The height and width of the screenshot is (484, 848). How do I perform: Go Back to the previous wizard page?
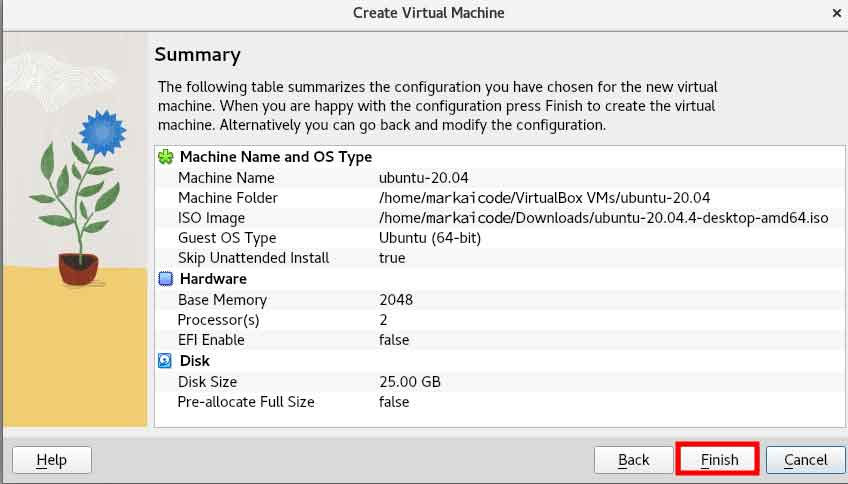[x=633, y=460]
